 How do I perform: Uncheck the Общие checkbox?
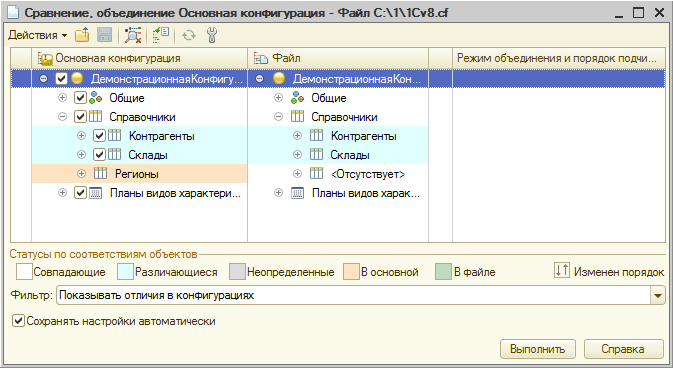click(80, 98)
